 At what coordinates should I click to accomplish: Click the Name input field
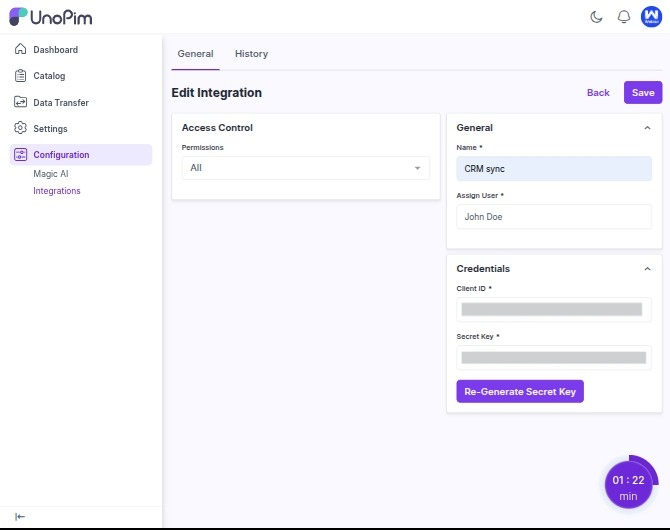pos(553,169)
